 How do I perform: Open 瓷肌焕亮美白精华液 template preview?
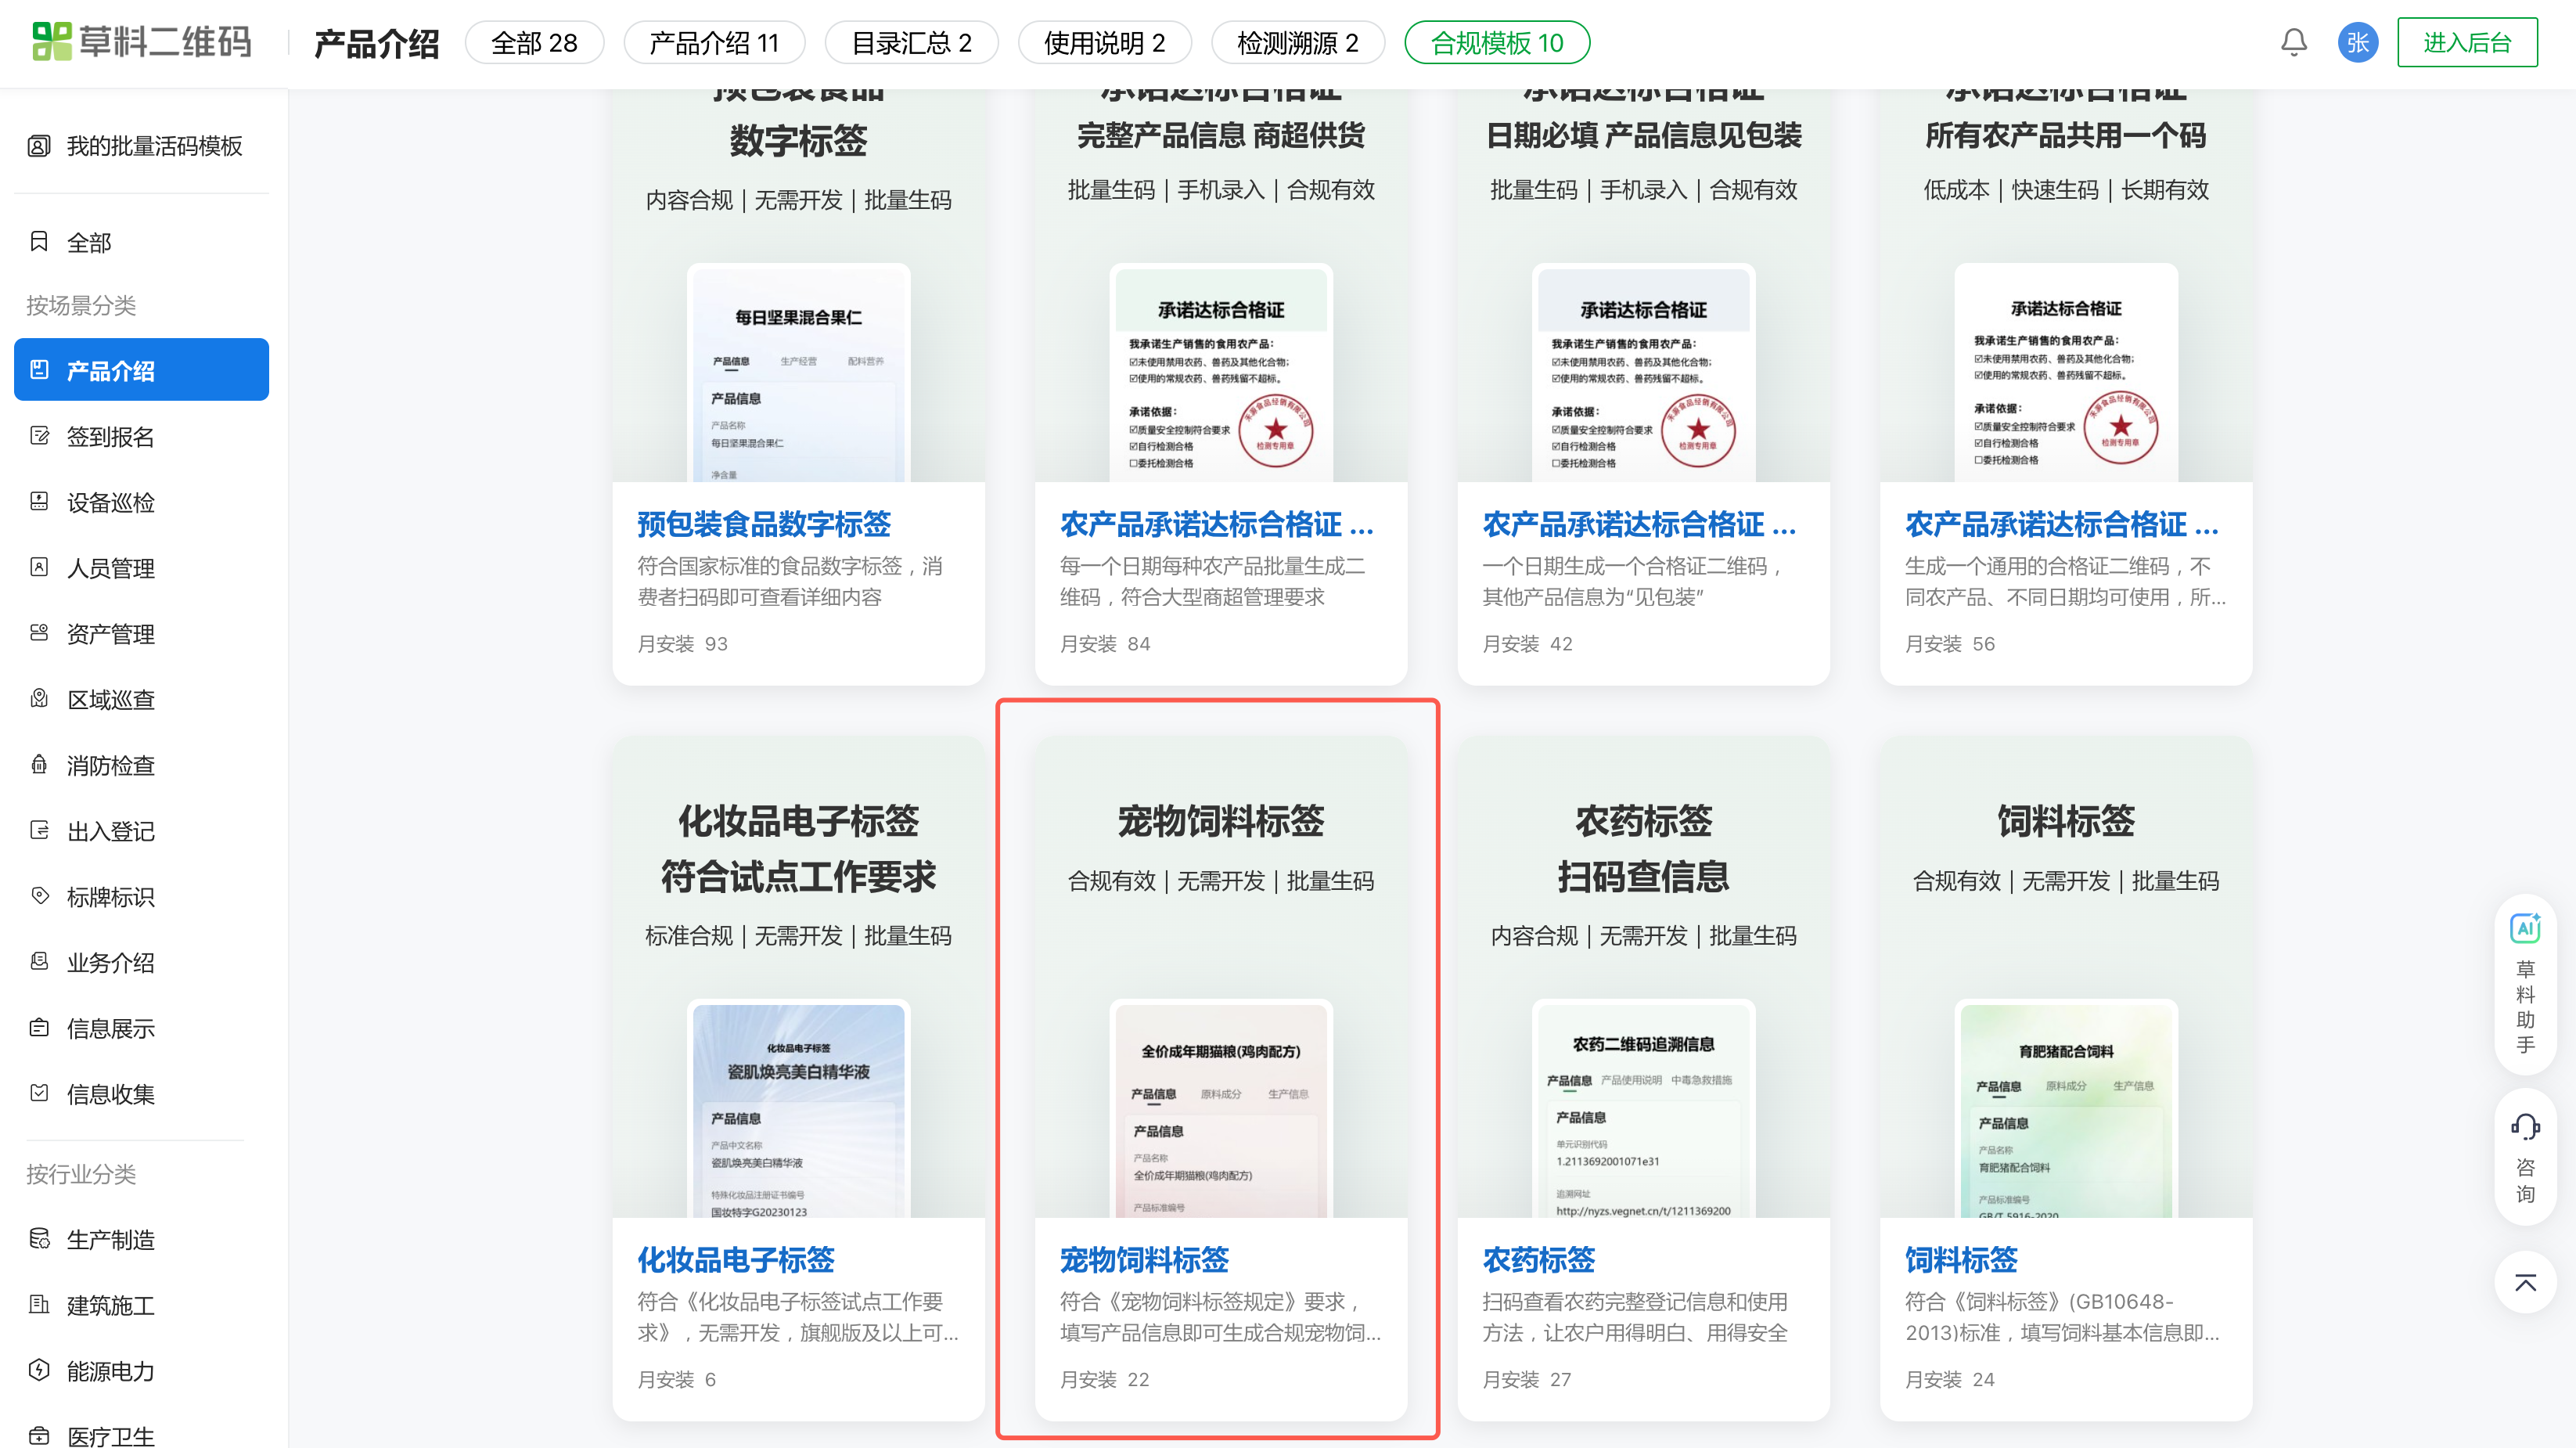coord(798,1108)
